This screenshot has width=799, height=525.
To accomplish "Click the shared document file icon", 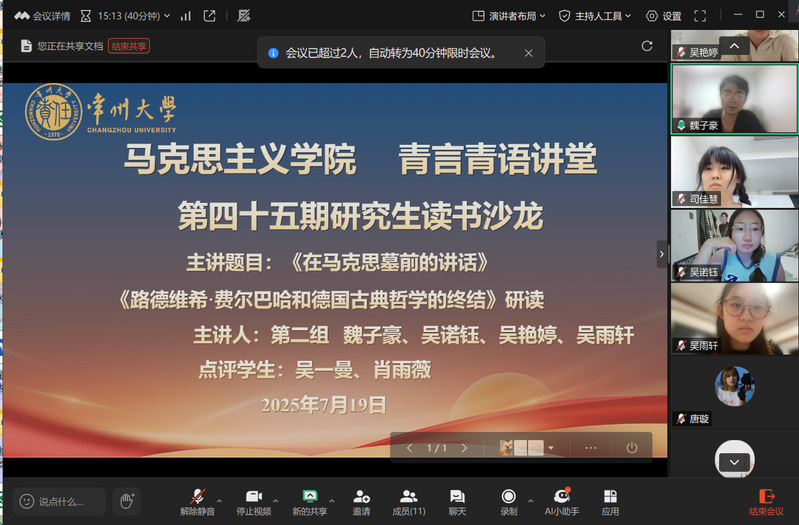I will pyautogui.click(x=26, y=46).
